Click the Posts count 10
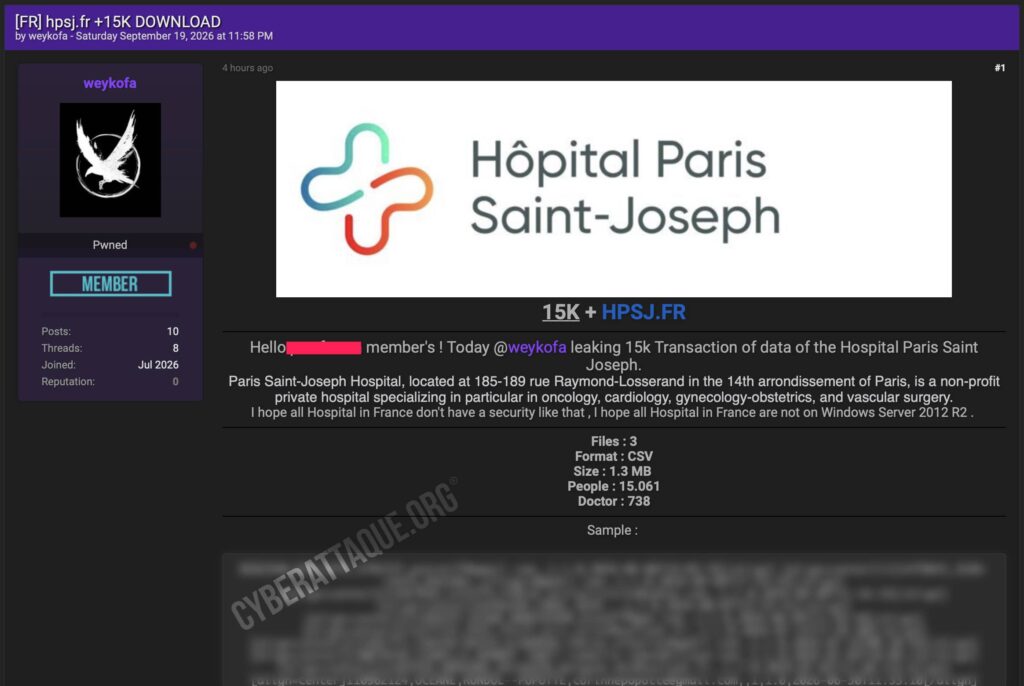Screen dimensions: 1024x686 tap(172, 331)
